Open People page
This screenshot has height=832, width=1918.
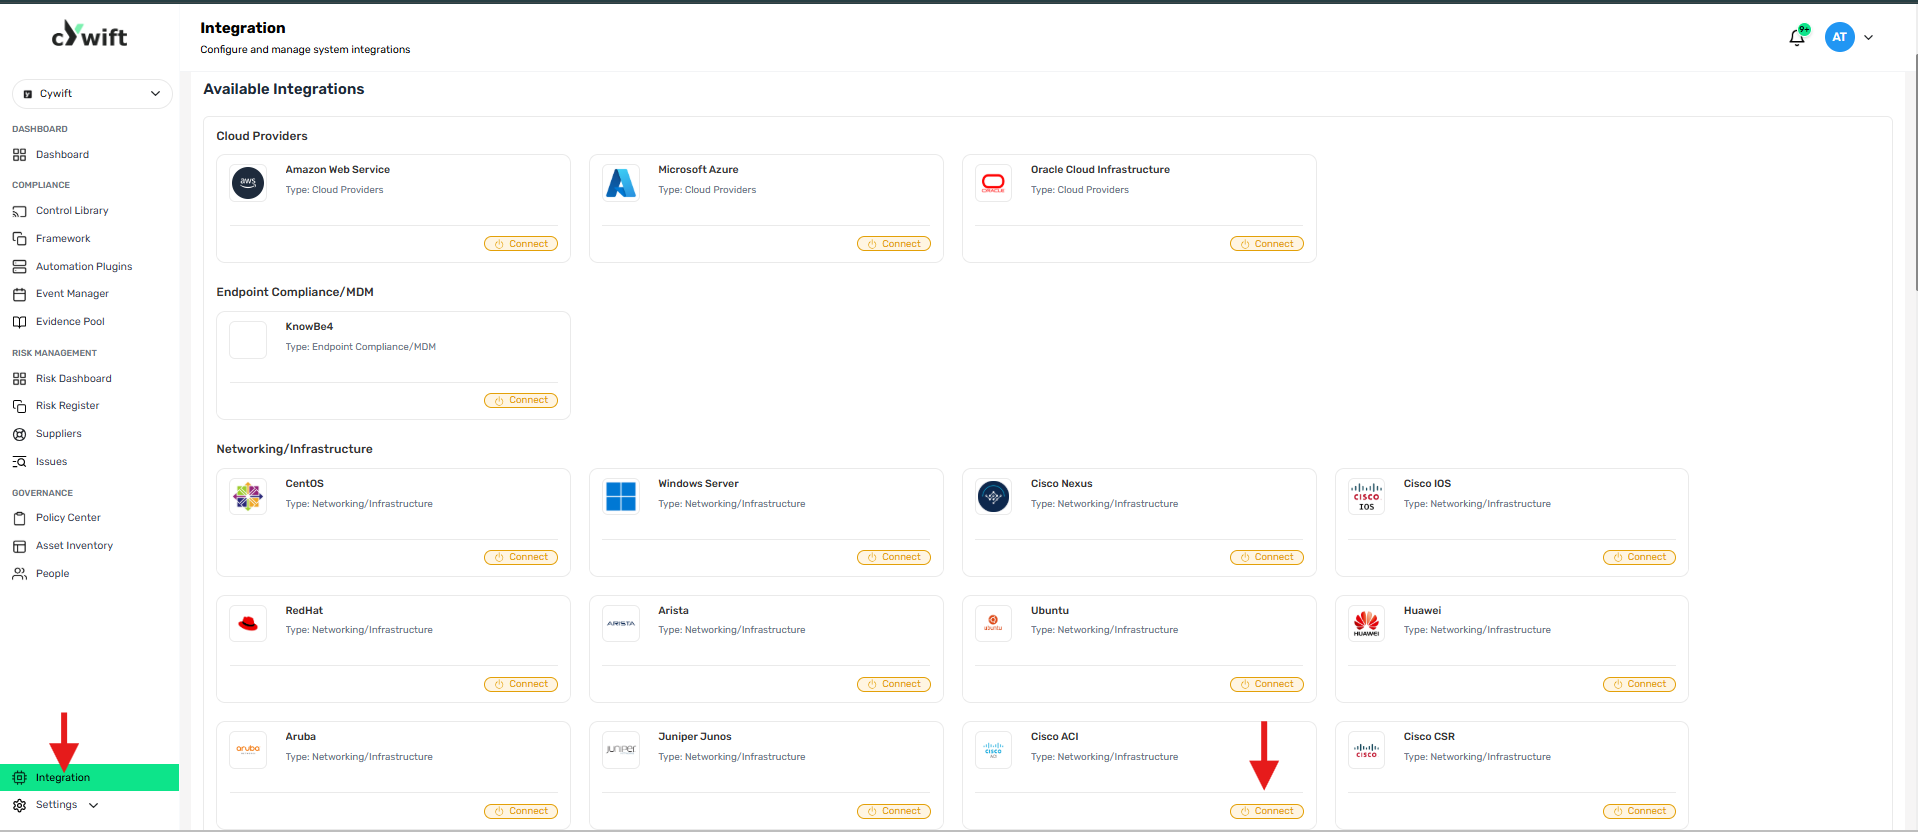click(52, 574)
